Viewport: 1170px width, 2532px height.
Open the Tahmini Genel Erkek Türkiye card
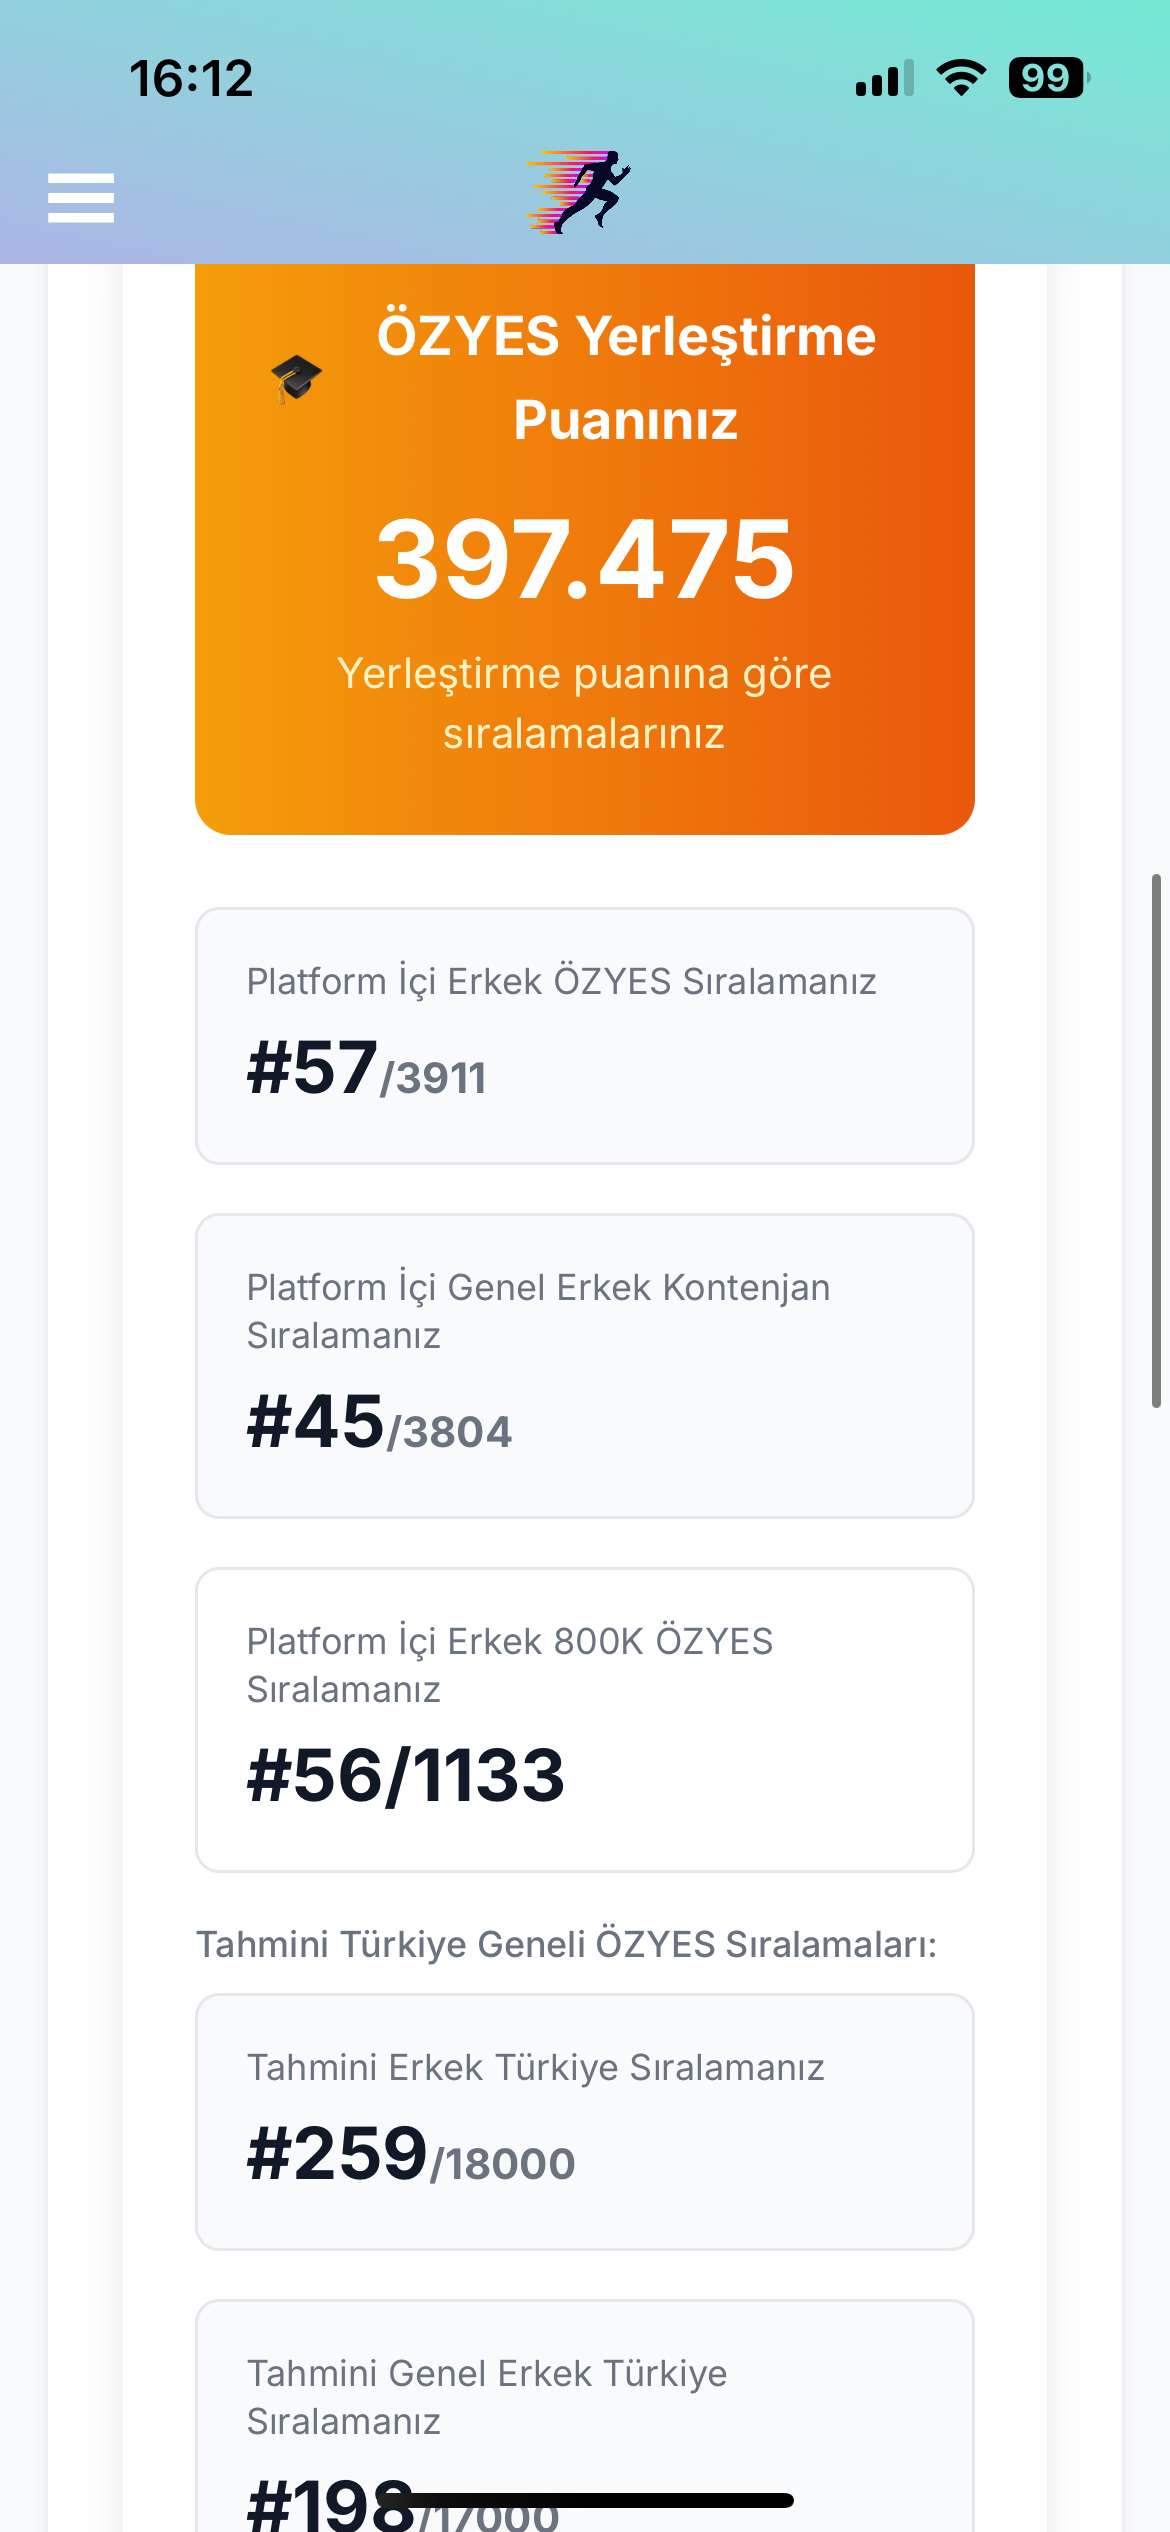point(585,2416)
